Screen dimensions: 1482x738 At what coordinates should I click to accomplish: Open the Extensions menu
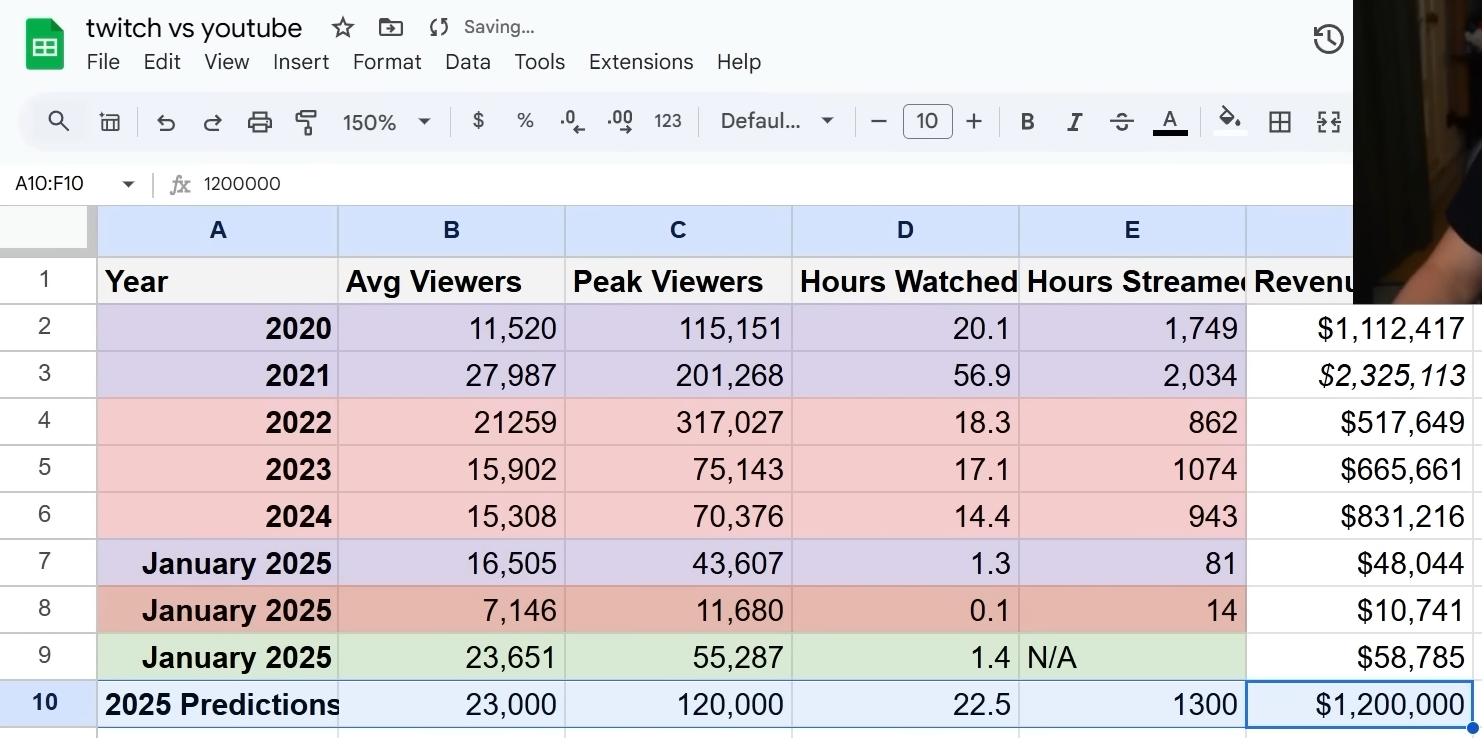[641, 62]
